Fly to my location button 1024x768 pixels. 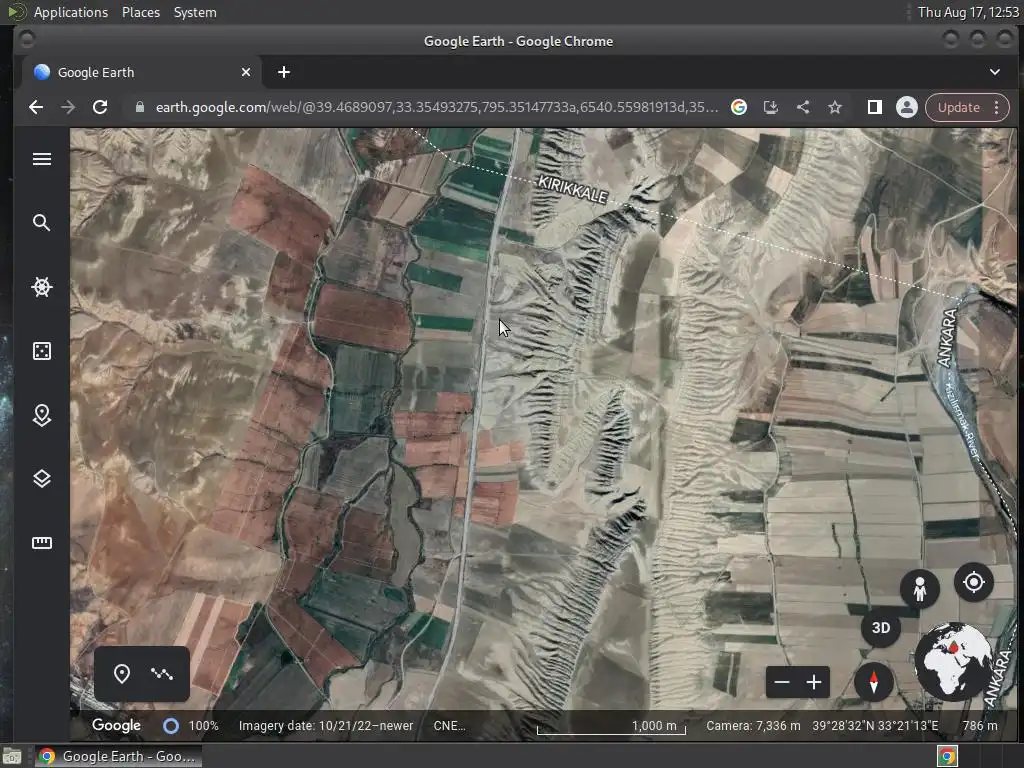coord(974,582)
